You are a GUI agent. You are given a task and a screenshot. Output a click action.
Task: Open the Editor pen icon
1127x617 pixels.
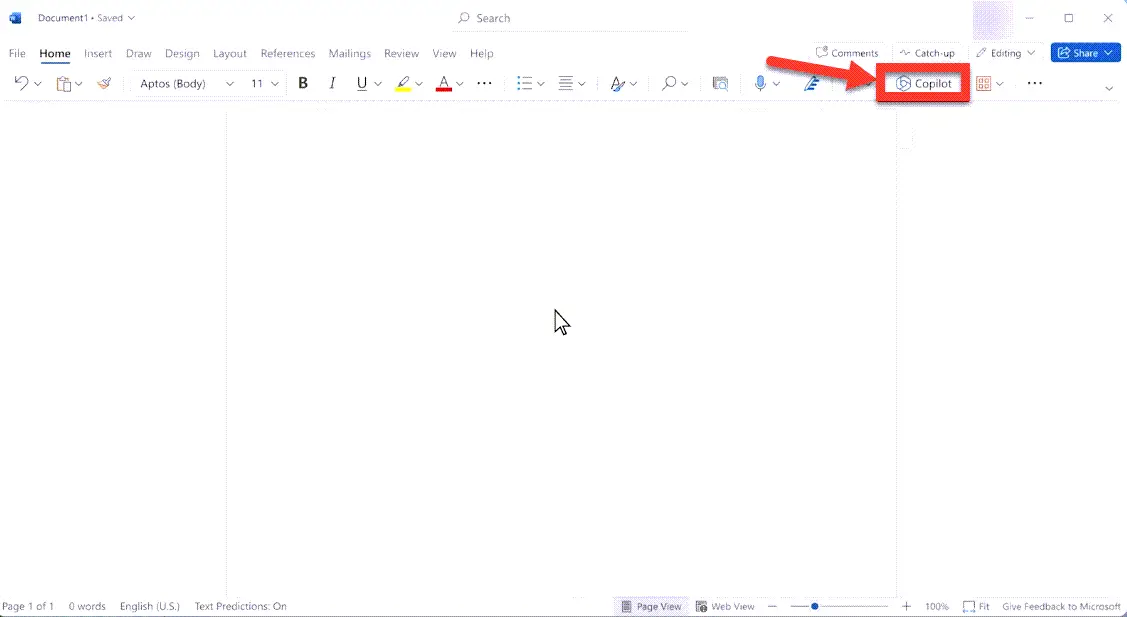pos(811,83)
